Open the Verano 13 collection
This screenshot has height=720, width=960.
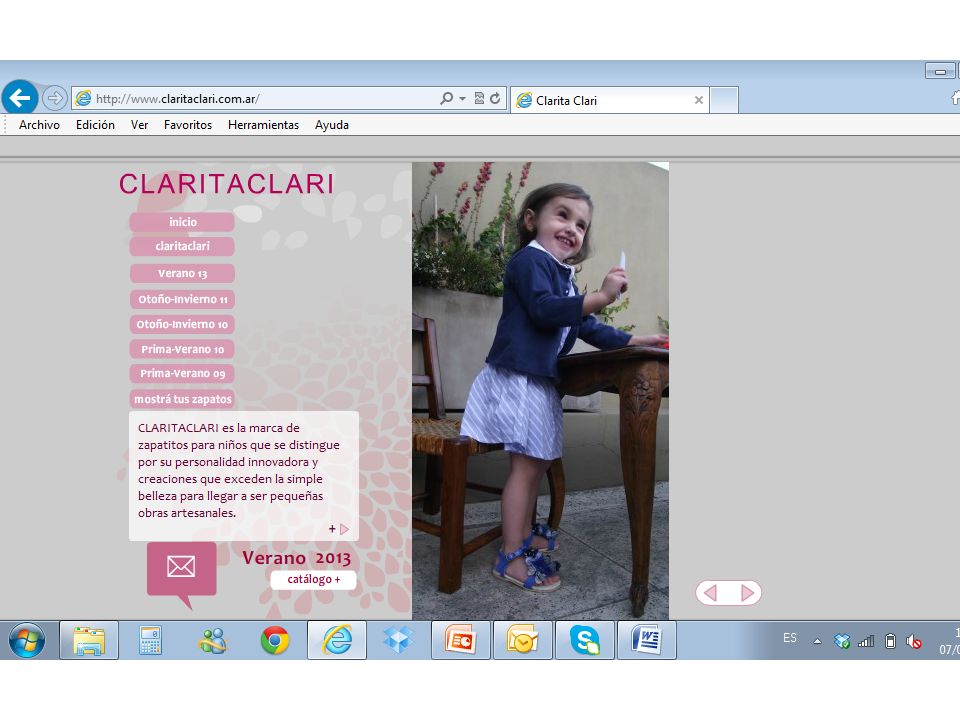coord(182,273)
